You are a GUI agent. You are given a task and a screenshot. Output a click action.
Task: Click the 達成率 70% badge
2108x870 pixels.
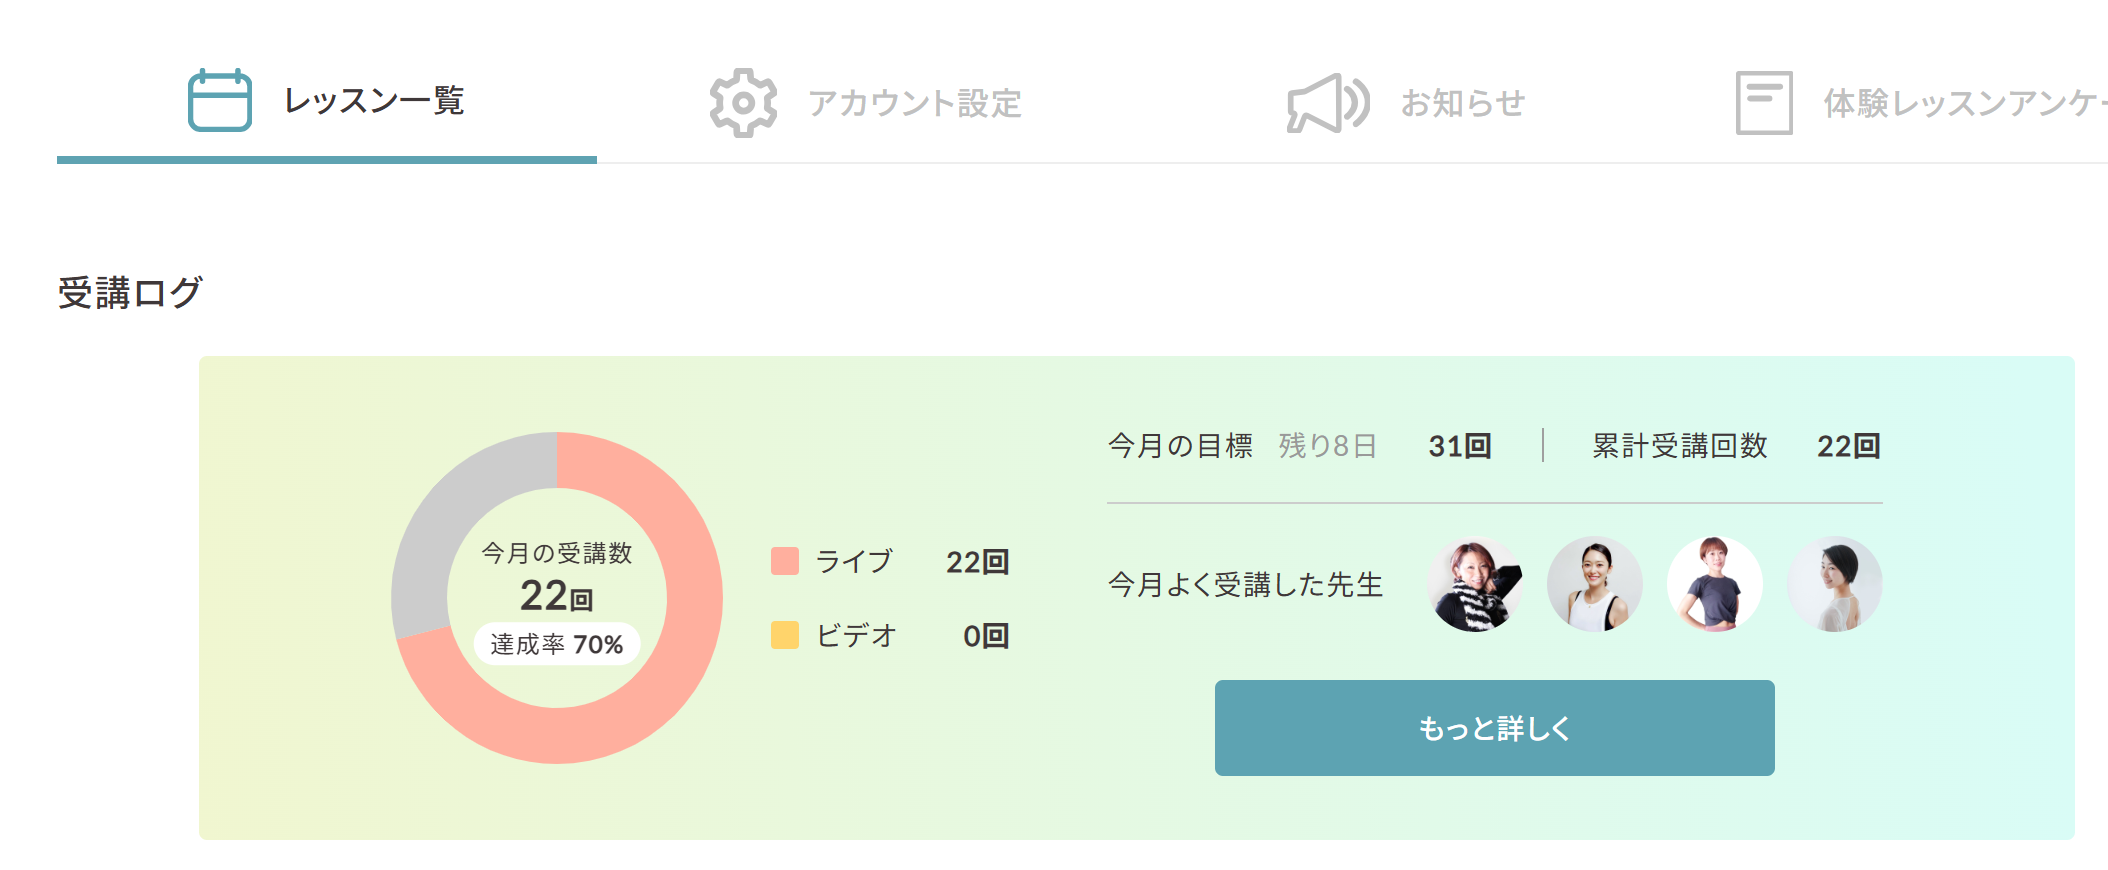pyautogui.click(x=557, y=644)
